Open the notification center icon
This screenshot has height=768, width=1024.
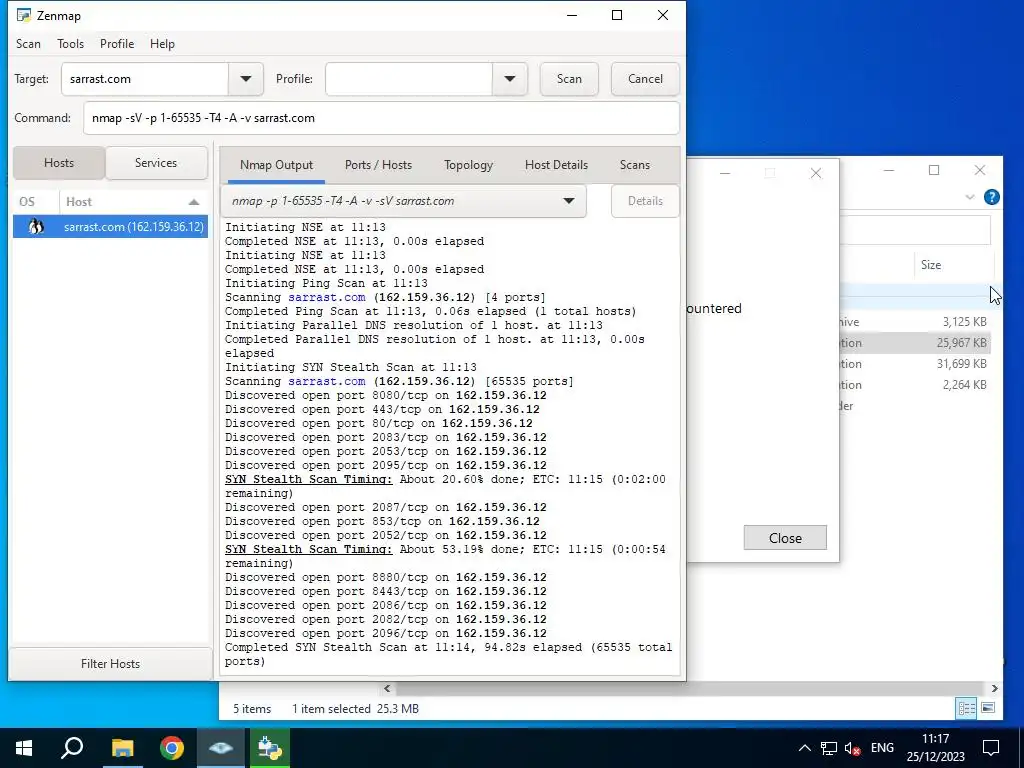[x=991, y=748]
